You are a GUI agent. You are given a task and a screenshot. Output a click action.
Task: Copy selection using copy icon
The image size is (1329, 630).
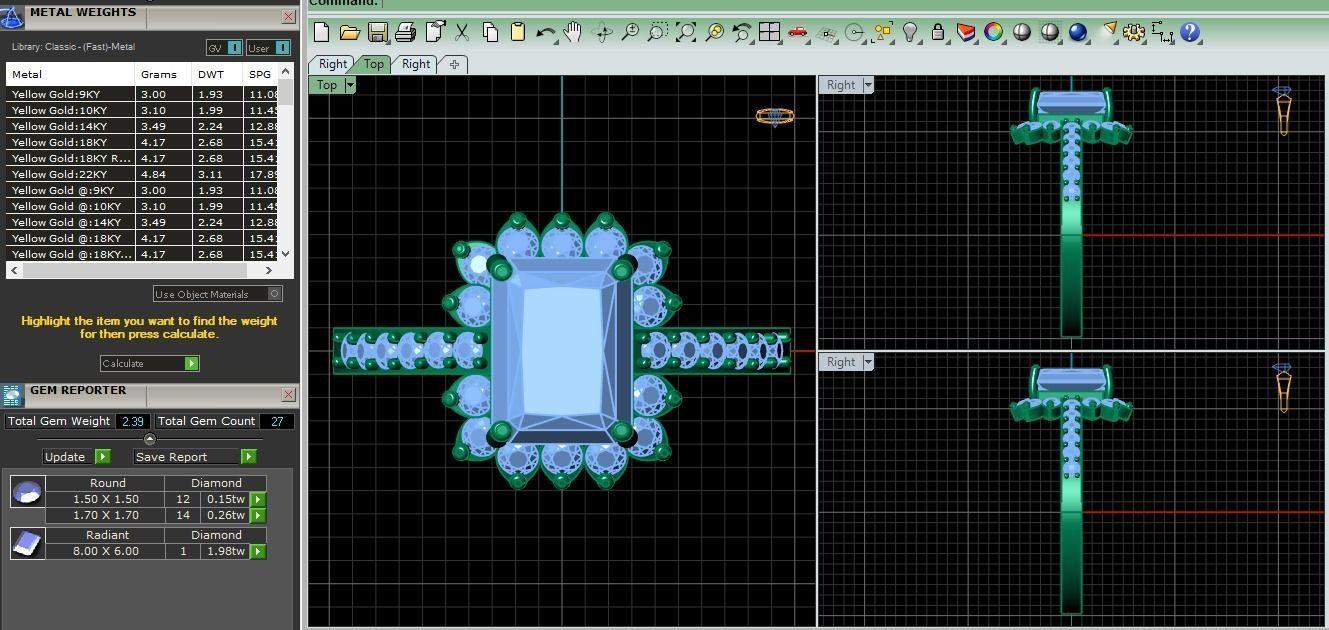point(490,32)
